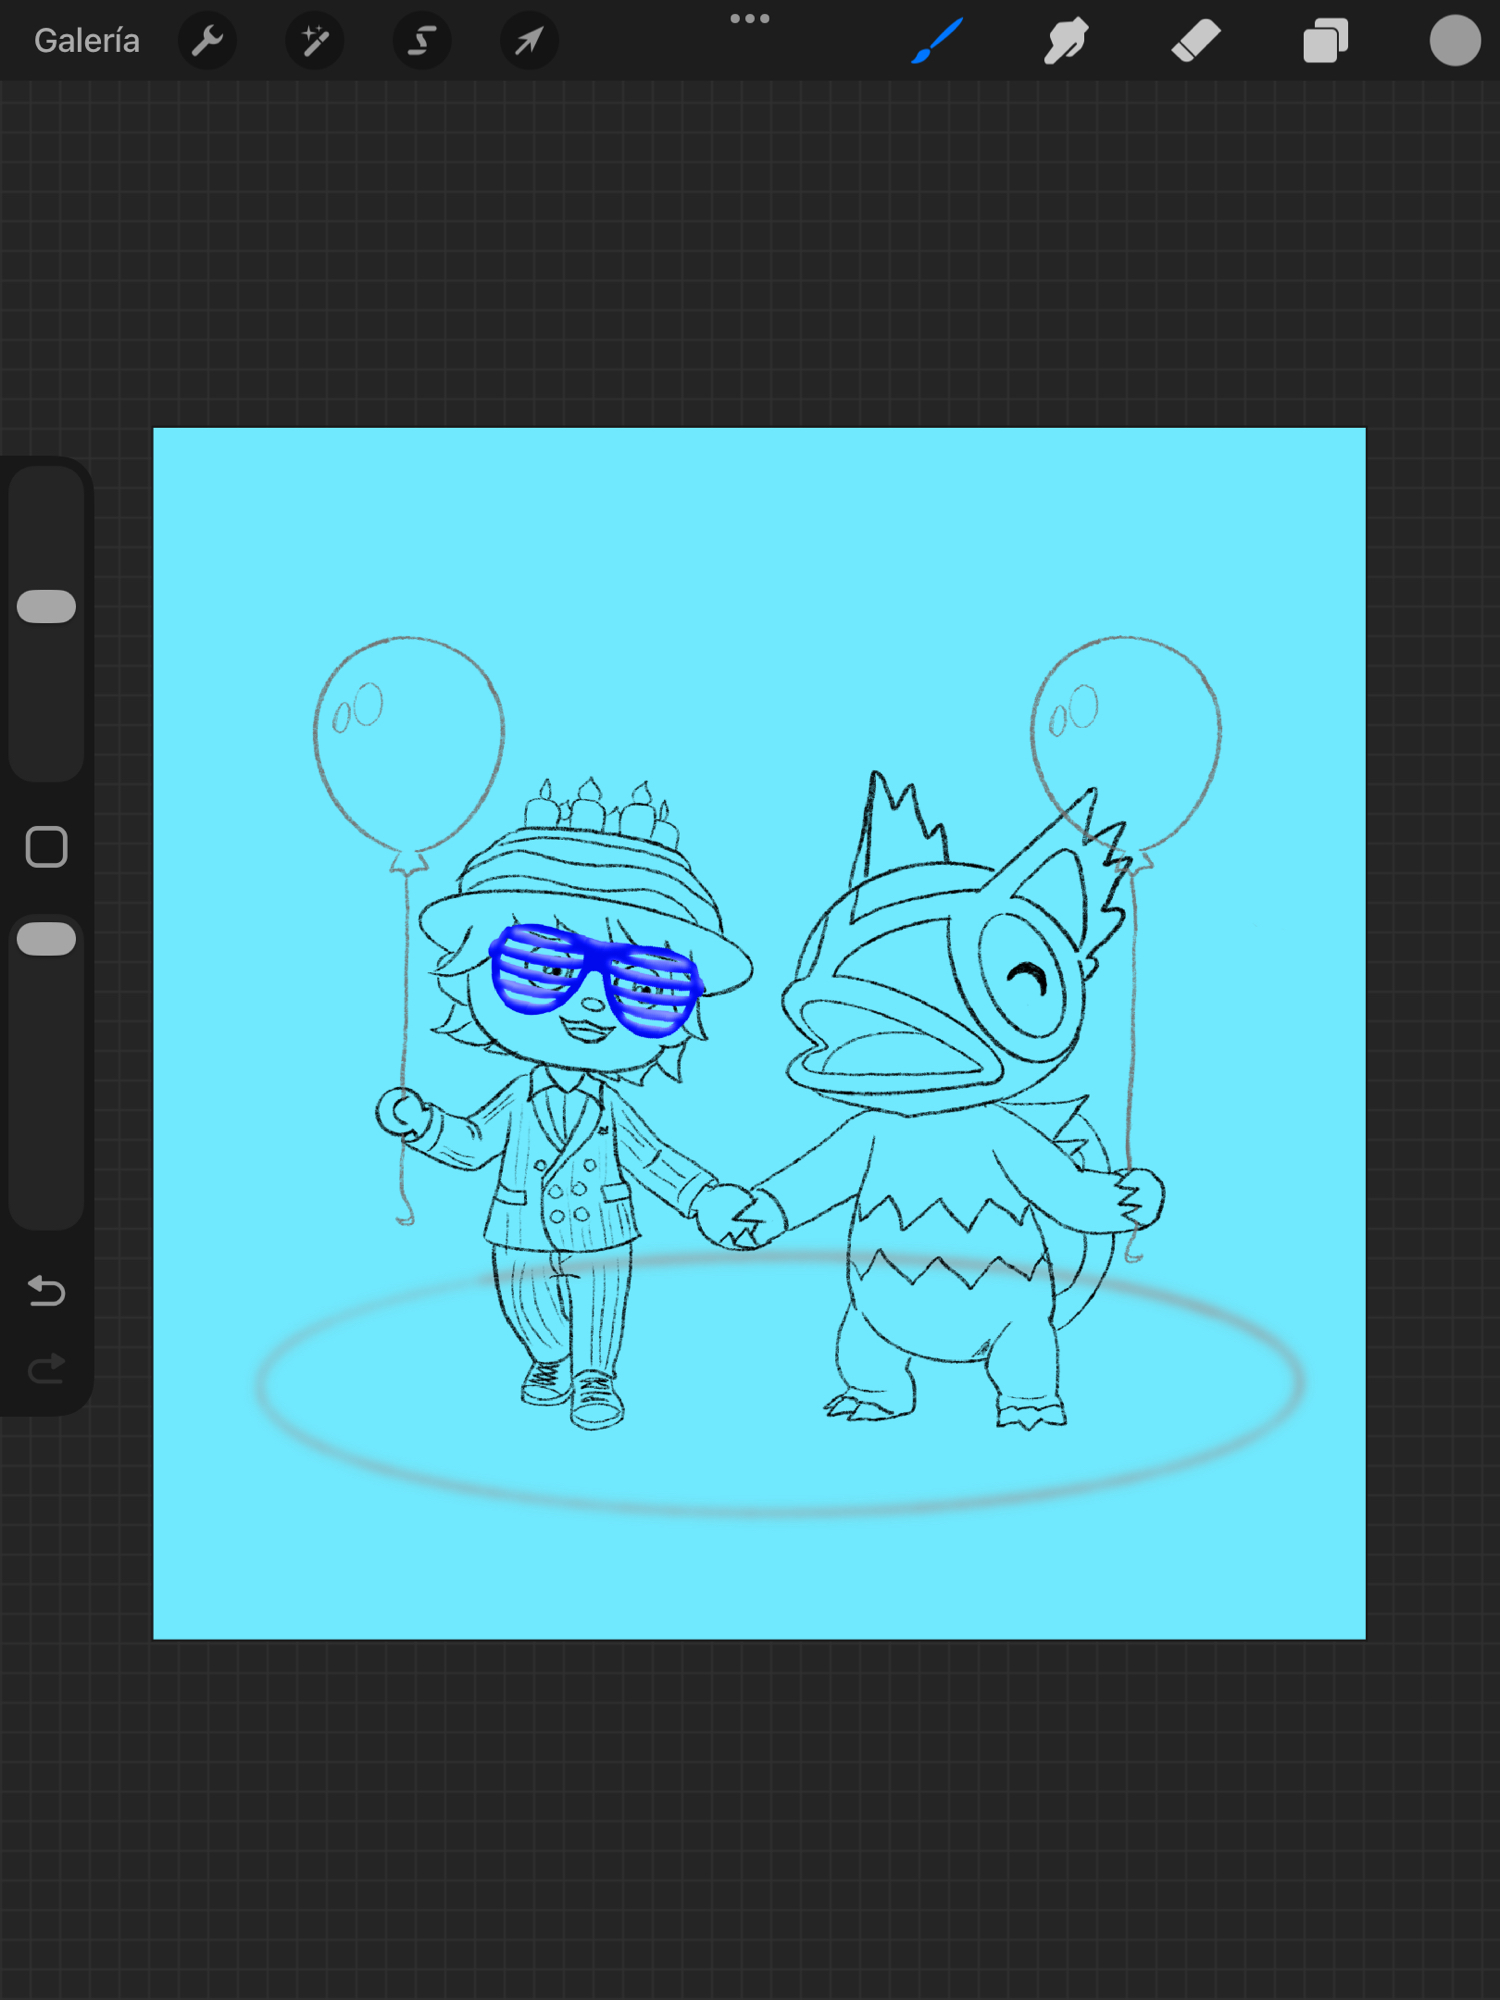This screenshot has height=2000, width=1500.
Task: Return to Galería
Action: (x=87, y=41)
